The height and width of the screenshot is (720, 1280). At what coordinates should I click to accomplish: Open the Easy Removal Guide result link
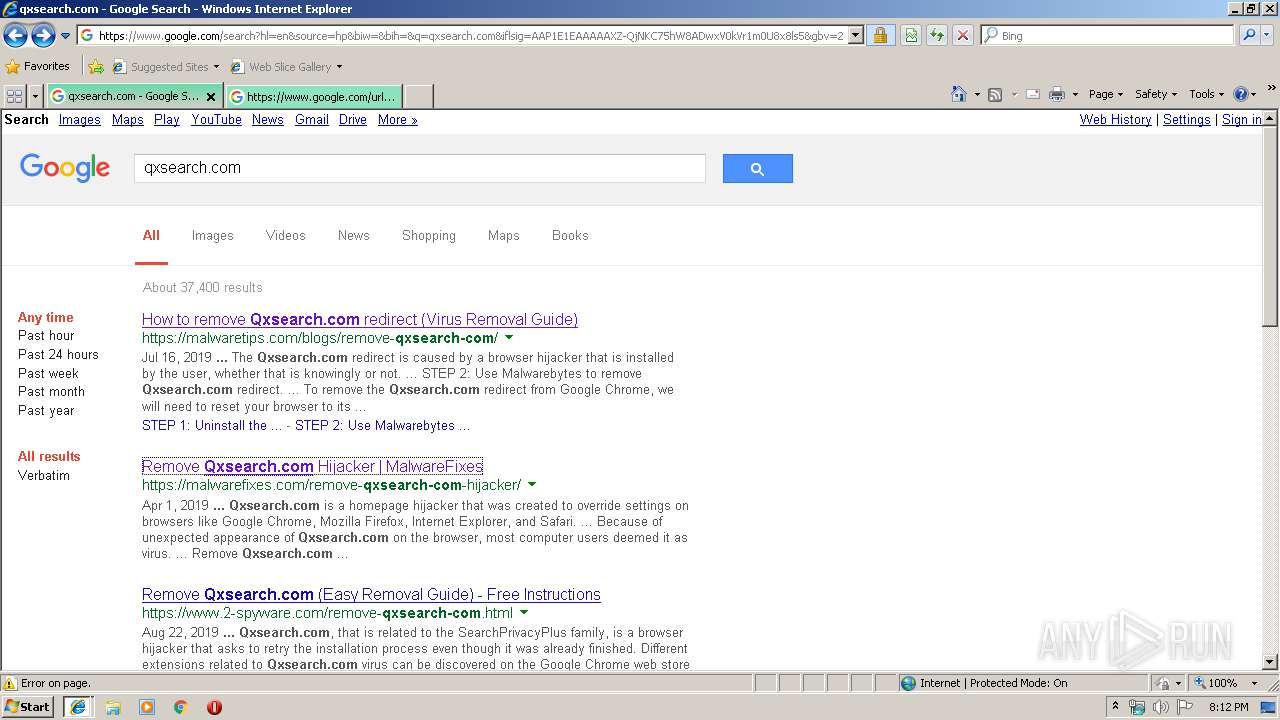point(371,594)
